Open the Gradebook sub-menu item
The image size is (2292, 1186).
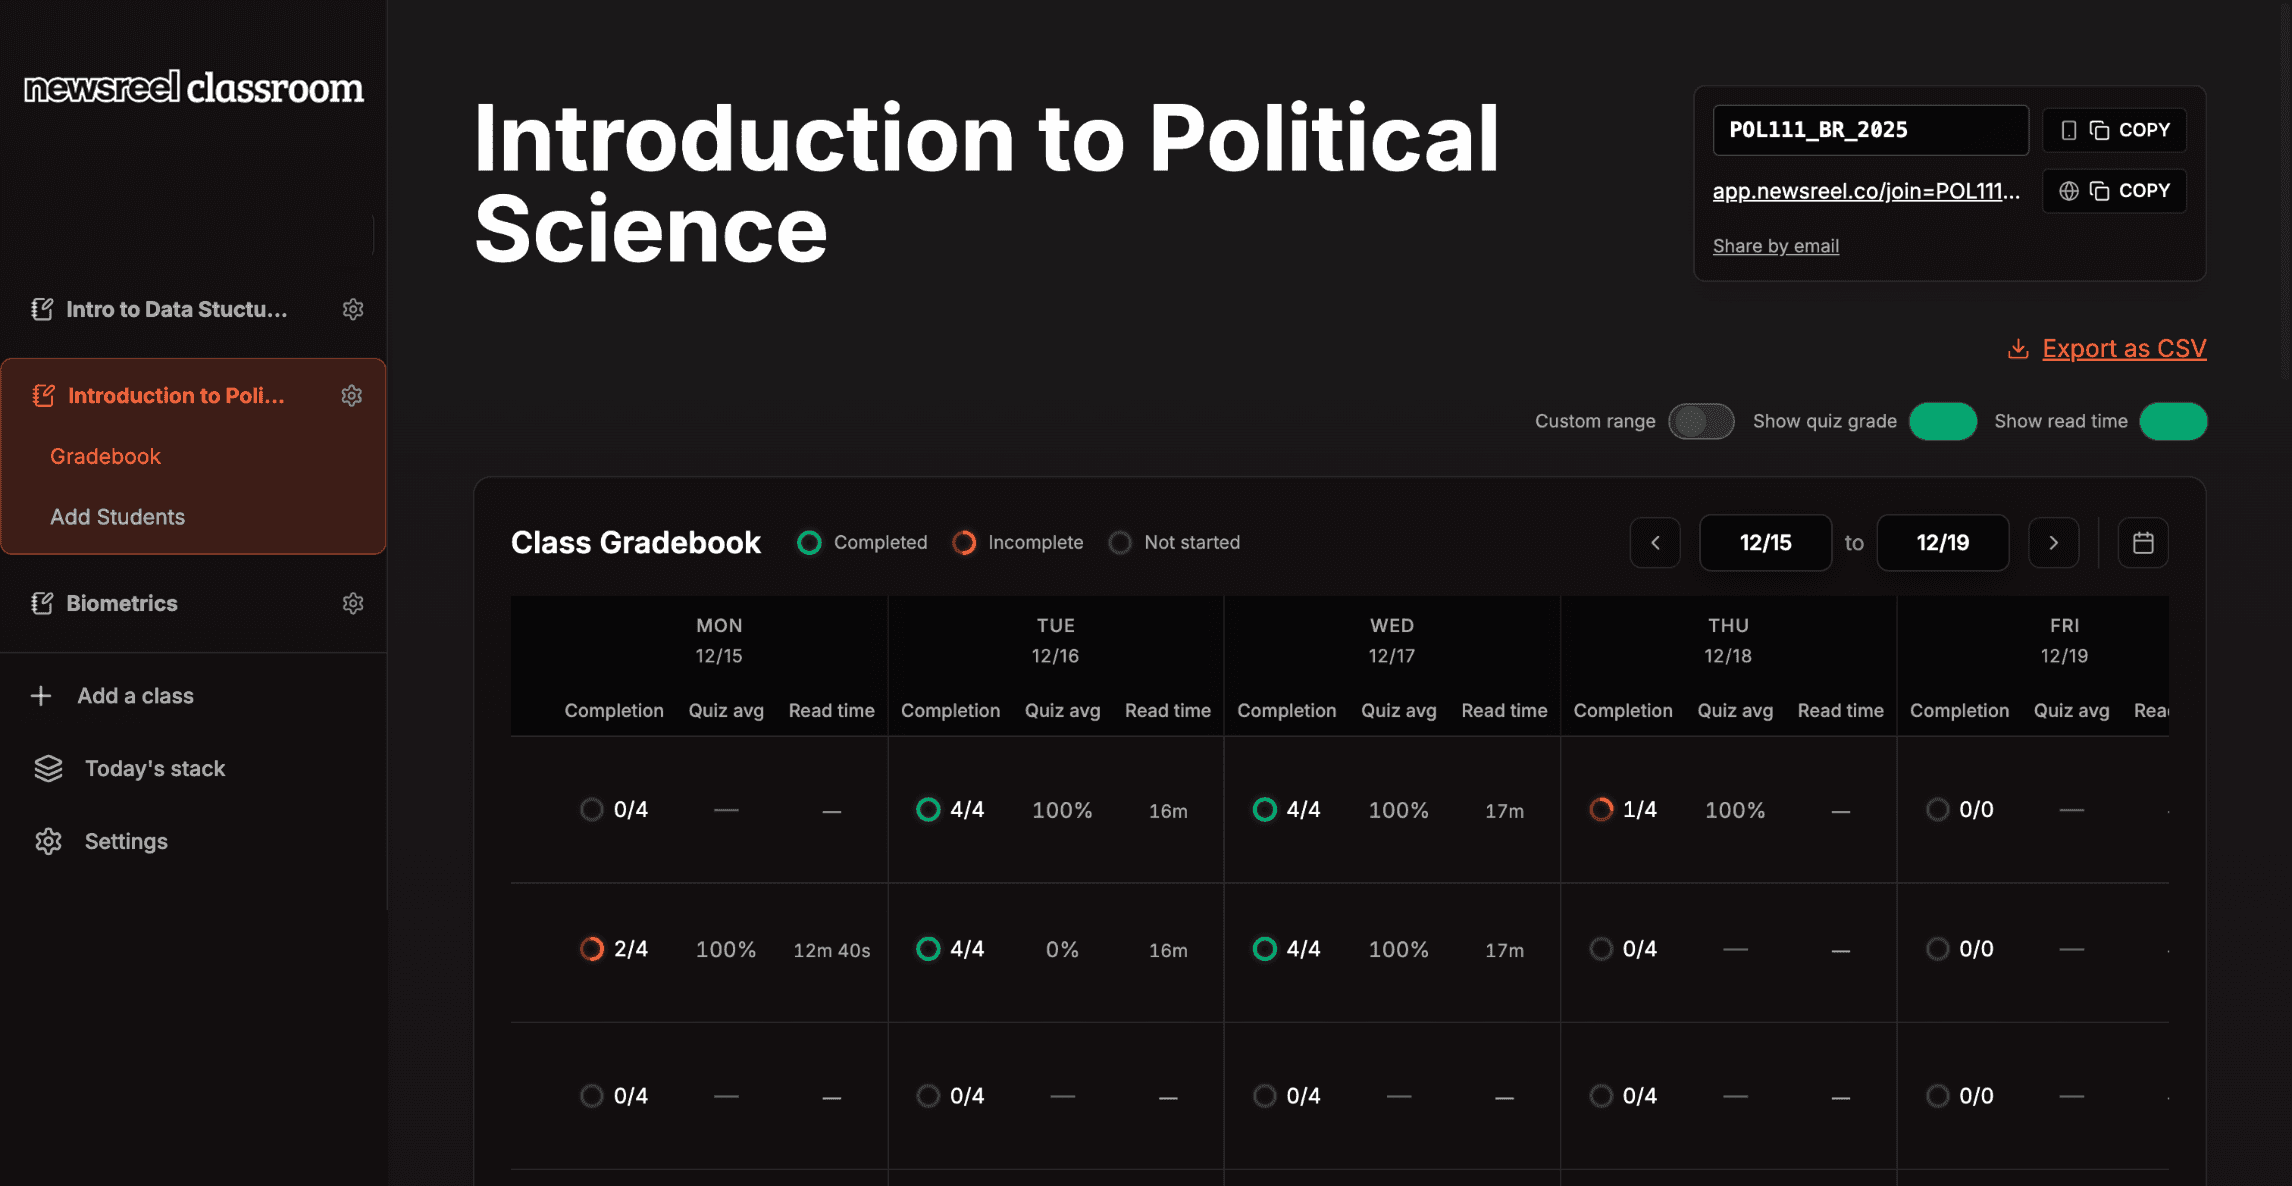(x=105, y=456)
